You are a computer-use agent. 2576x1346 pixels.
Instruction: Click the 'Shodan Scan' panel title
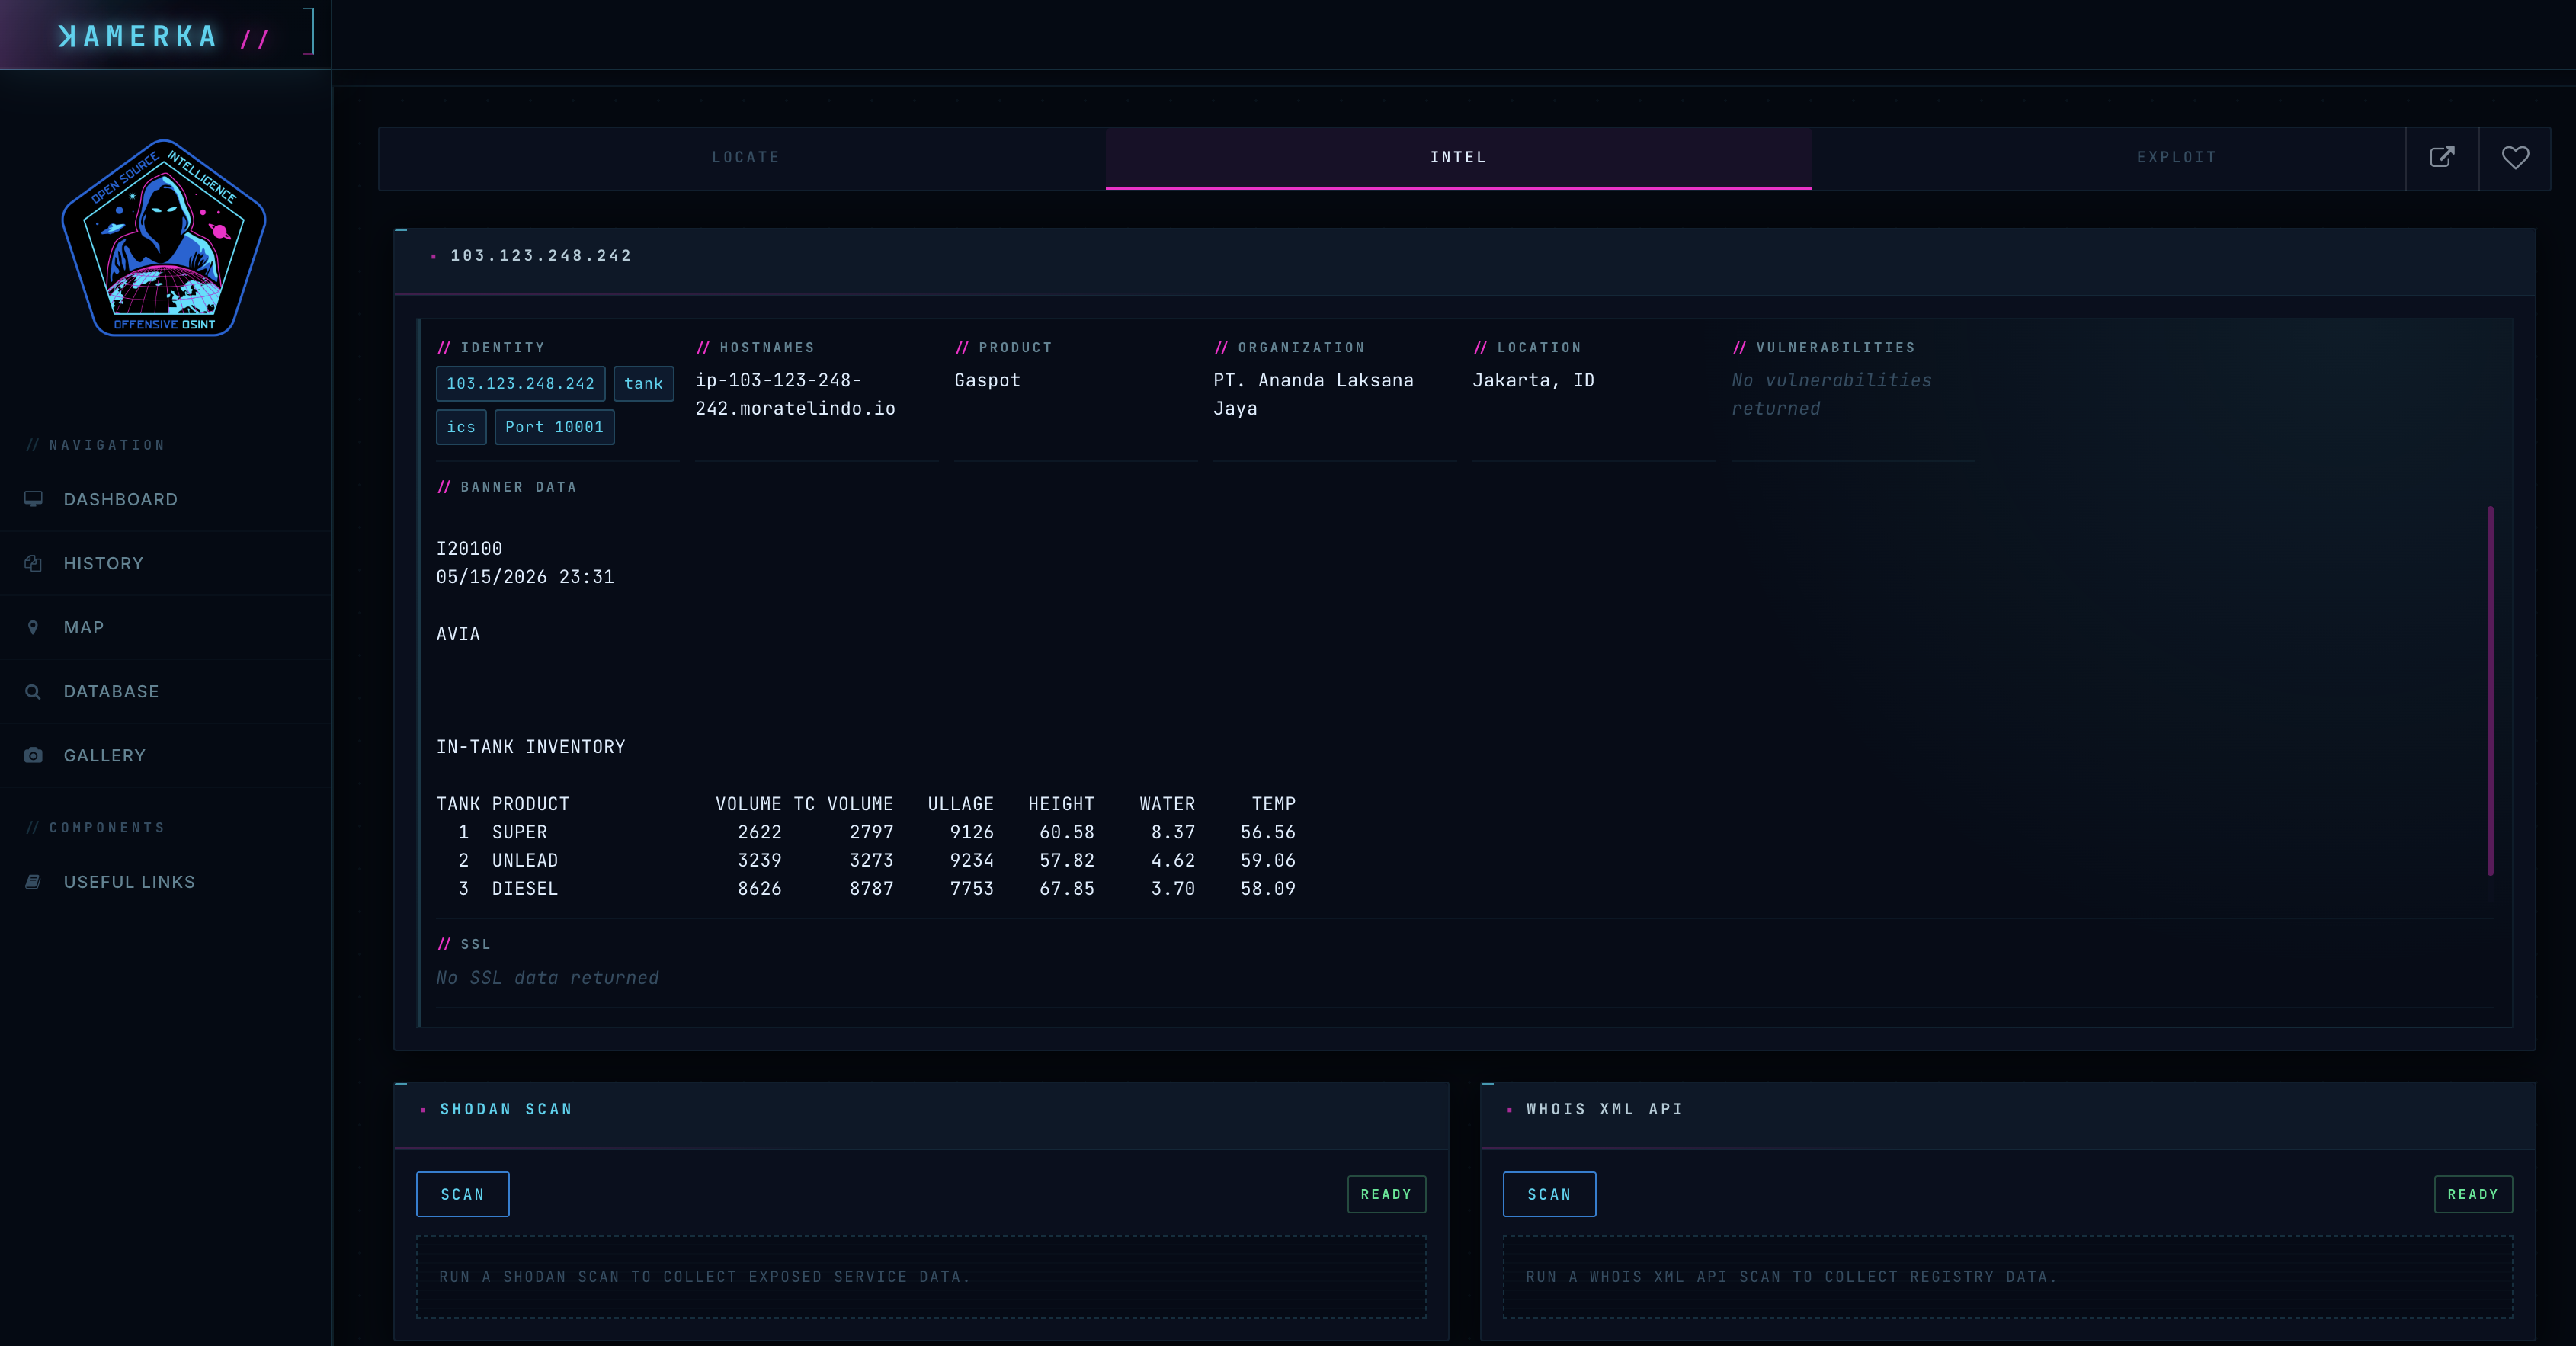[x=506, y=1109]
